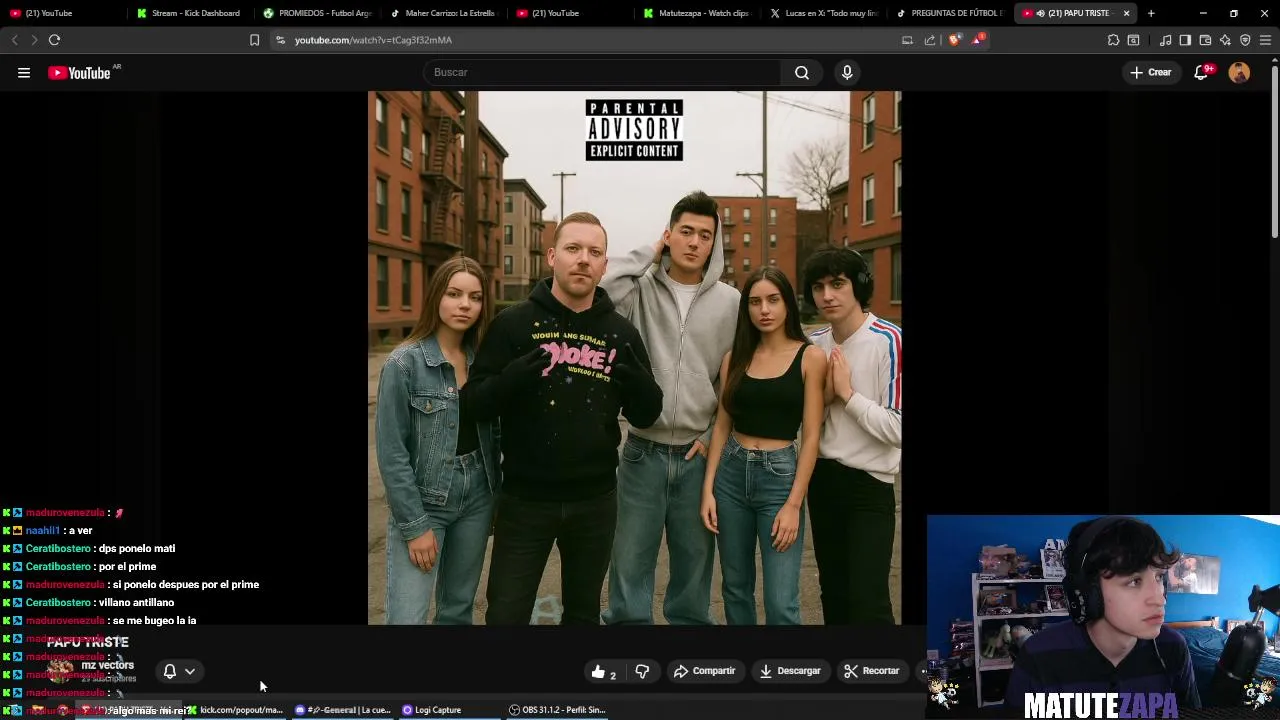Click the youtube.com URL in address bar
1280x720 pixels.
[373, 40]
